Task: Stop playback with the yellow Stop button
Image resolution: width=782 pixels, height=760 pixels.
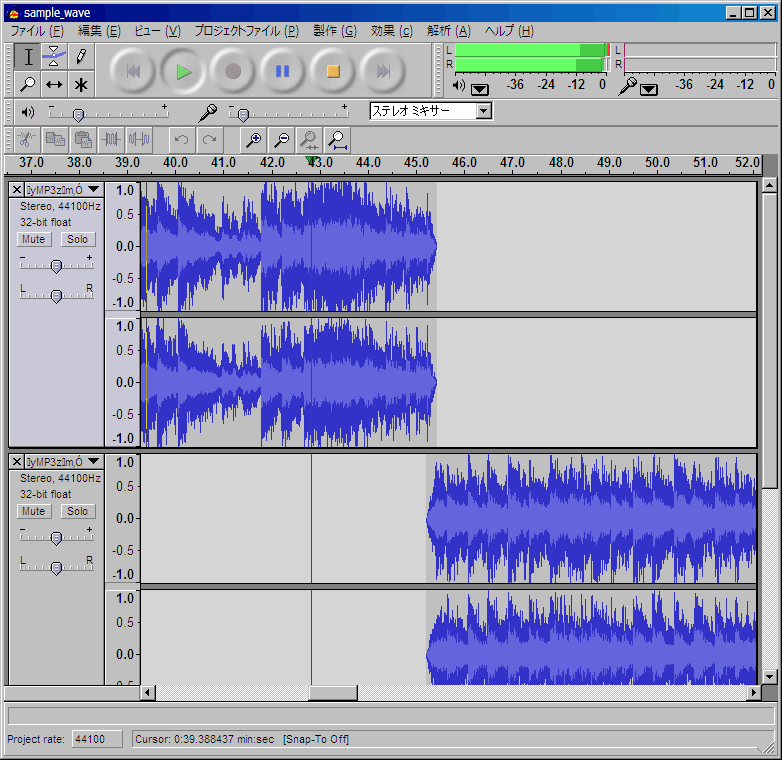Action: point(333,71)
